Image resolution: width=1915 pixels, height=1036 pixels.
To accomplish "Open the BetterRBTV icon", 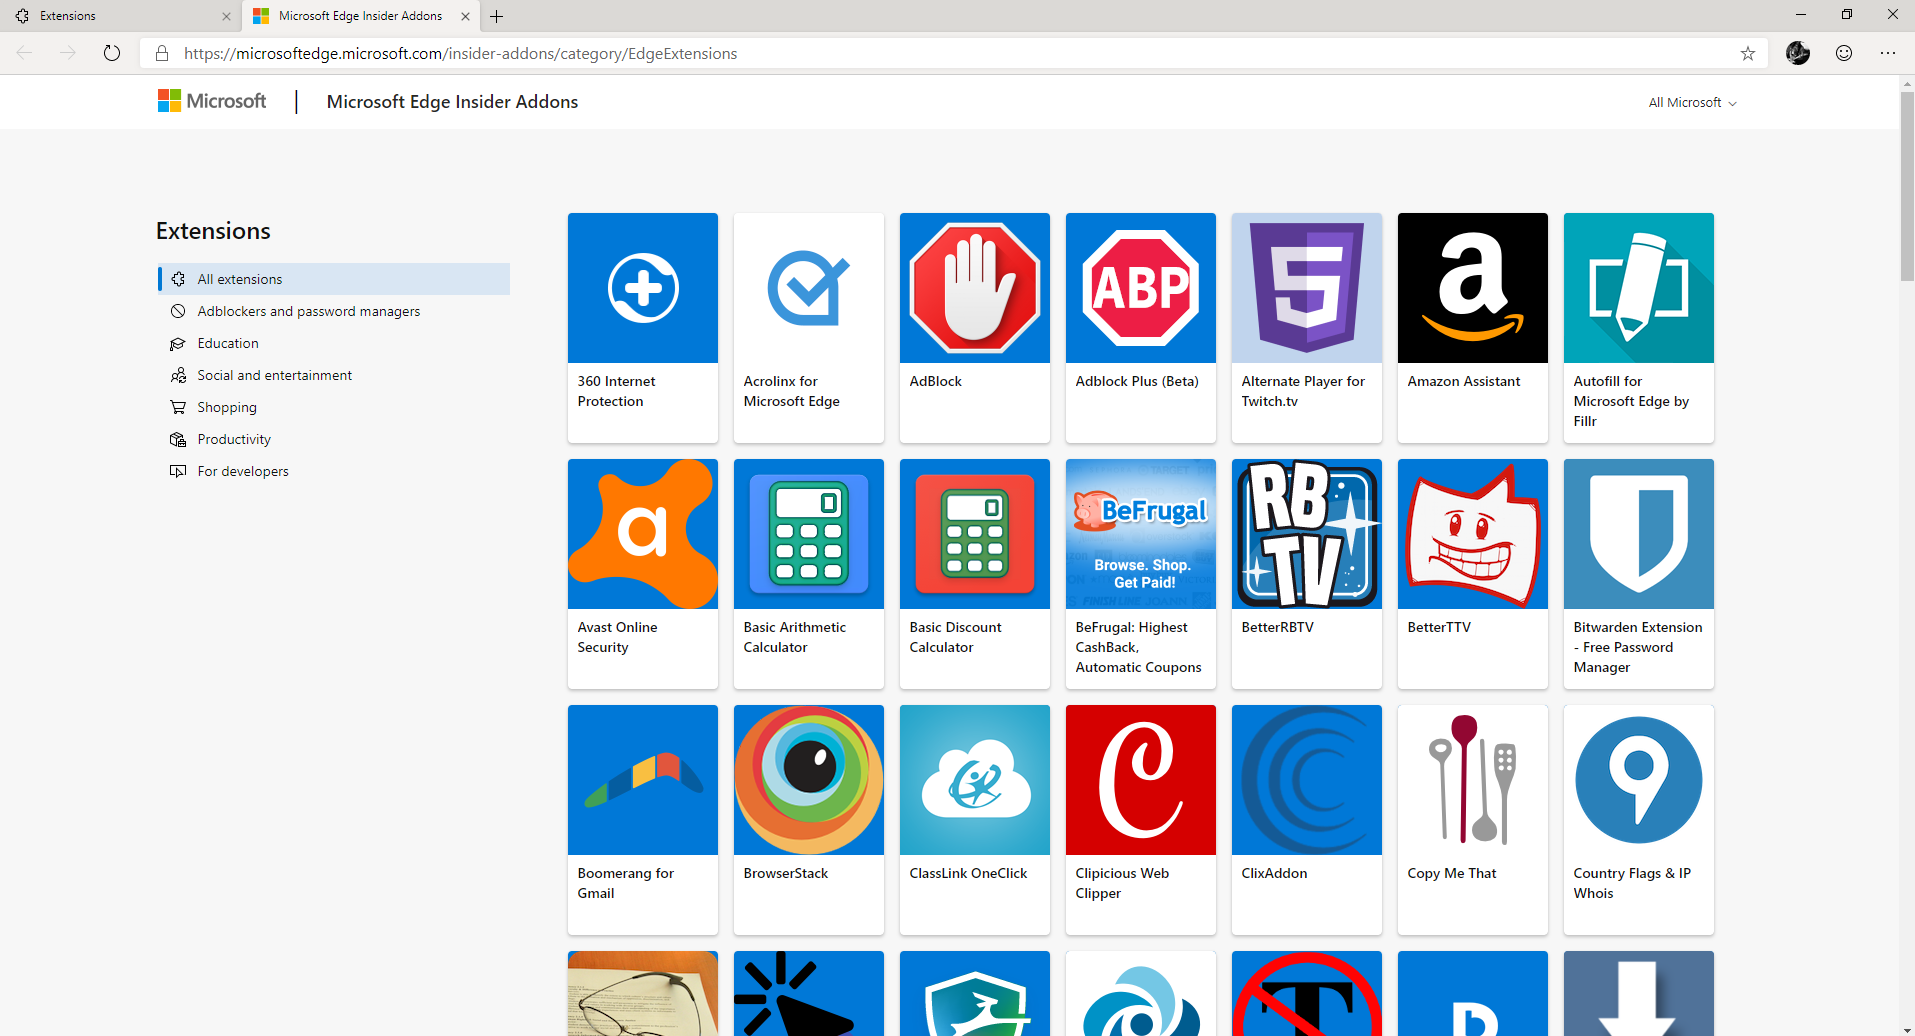I will click(x=1307, y=534).
